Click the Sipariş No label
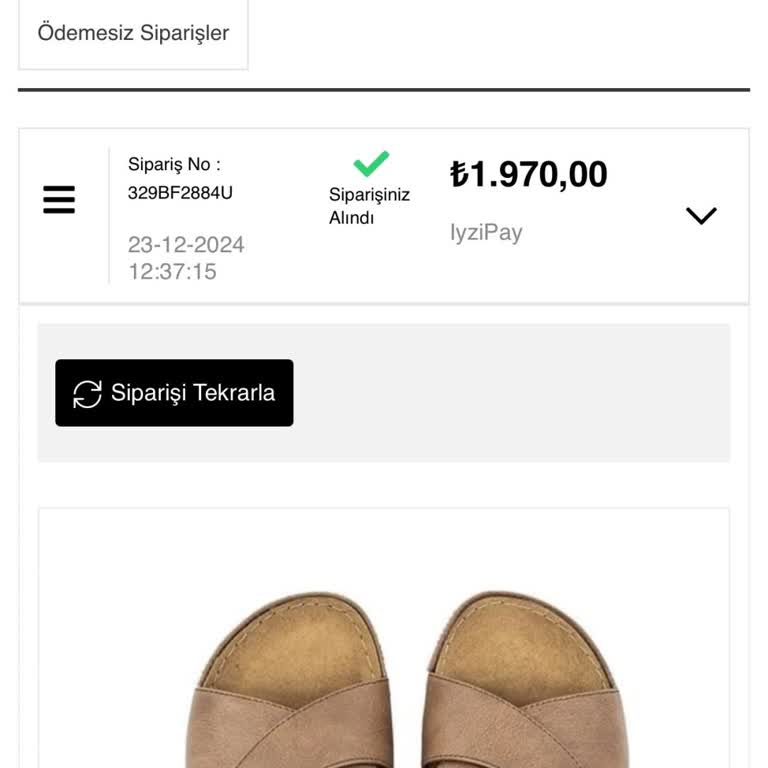Screen dimensions: 768x768 pyautogui.click(x=174, y=164)
